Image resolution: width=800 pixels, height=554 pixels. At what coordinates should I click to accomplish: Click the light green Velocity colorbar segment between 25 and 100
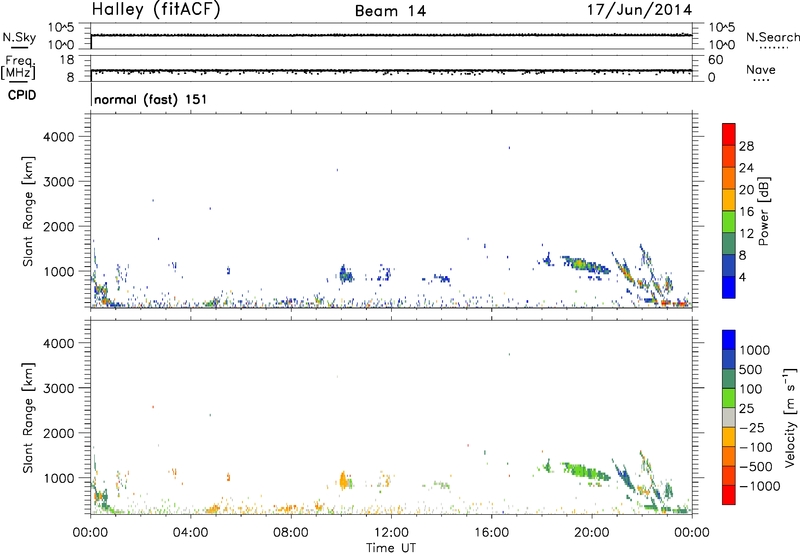(x=729, y=397)
